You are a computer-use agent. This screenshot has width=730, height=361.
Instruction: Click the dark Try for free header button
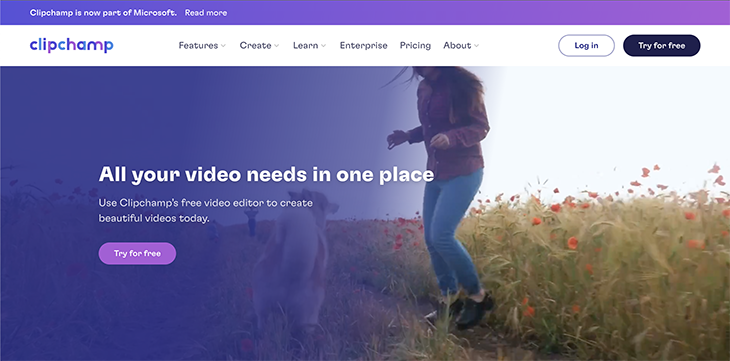(x=662, y=45)
